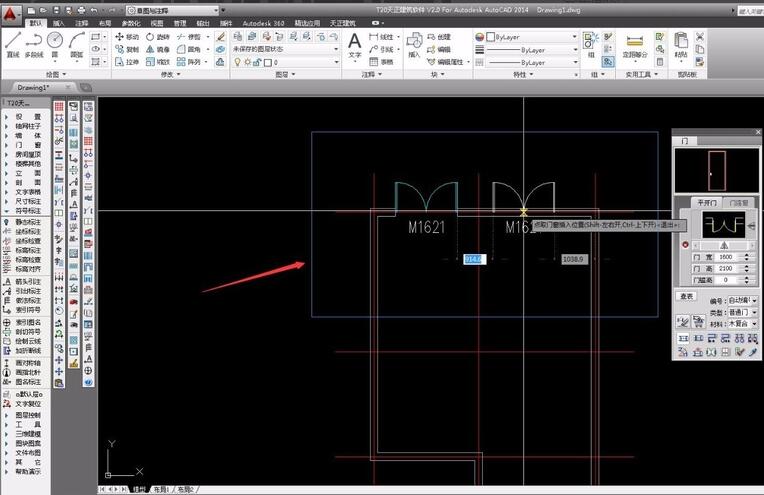Switch to the 插入 ribbon tab

click(58, 23)
